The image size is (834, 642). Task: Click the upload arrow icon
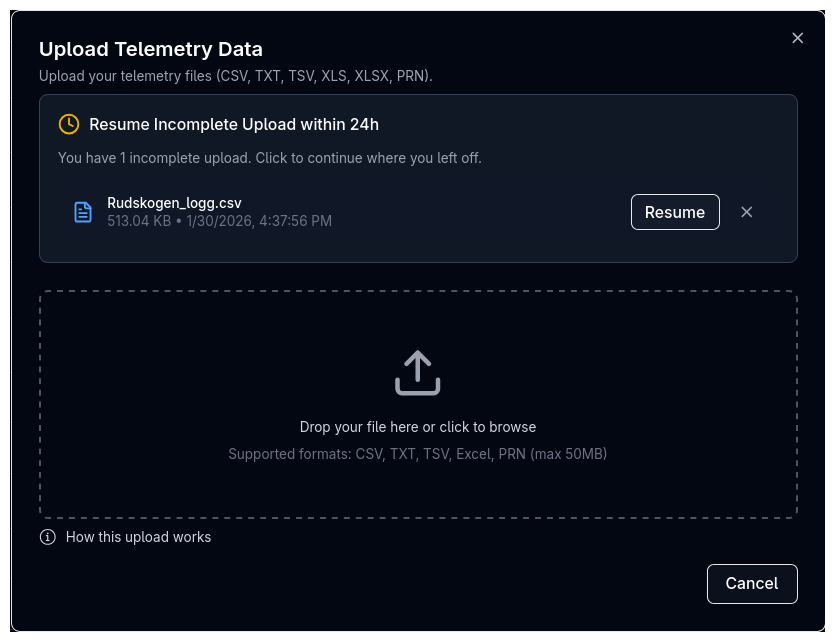click(418, 372)
